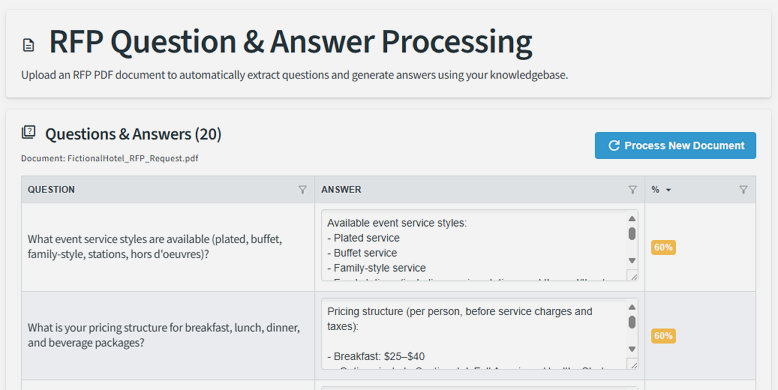Click the refresh icon in Process button
This screenshot has height=390, width=778.
point(614,145)
